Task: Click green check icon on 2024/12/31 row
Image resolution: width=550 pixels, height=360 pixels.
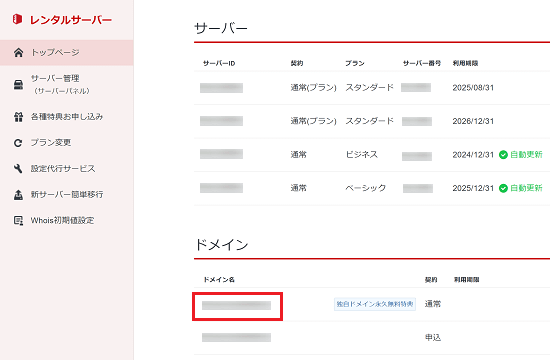Action: (503, 155)
